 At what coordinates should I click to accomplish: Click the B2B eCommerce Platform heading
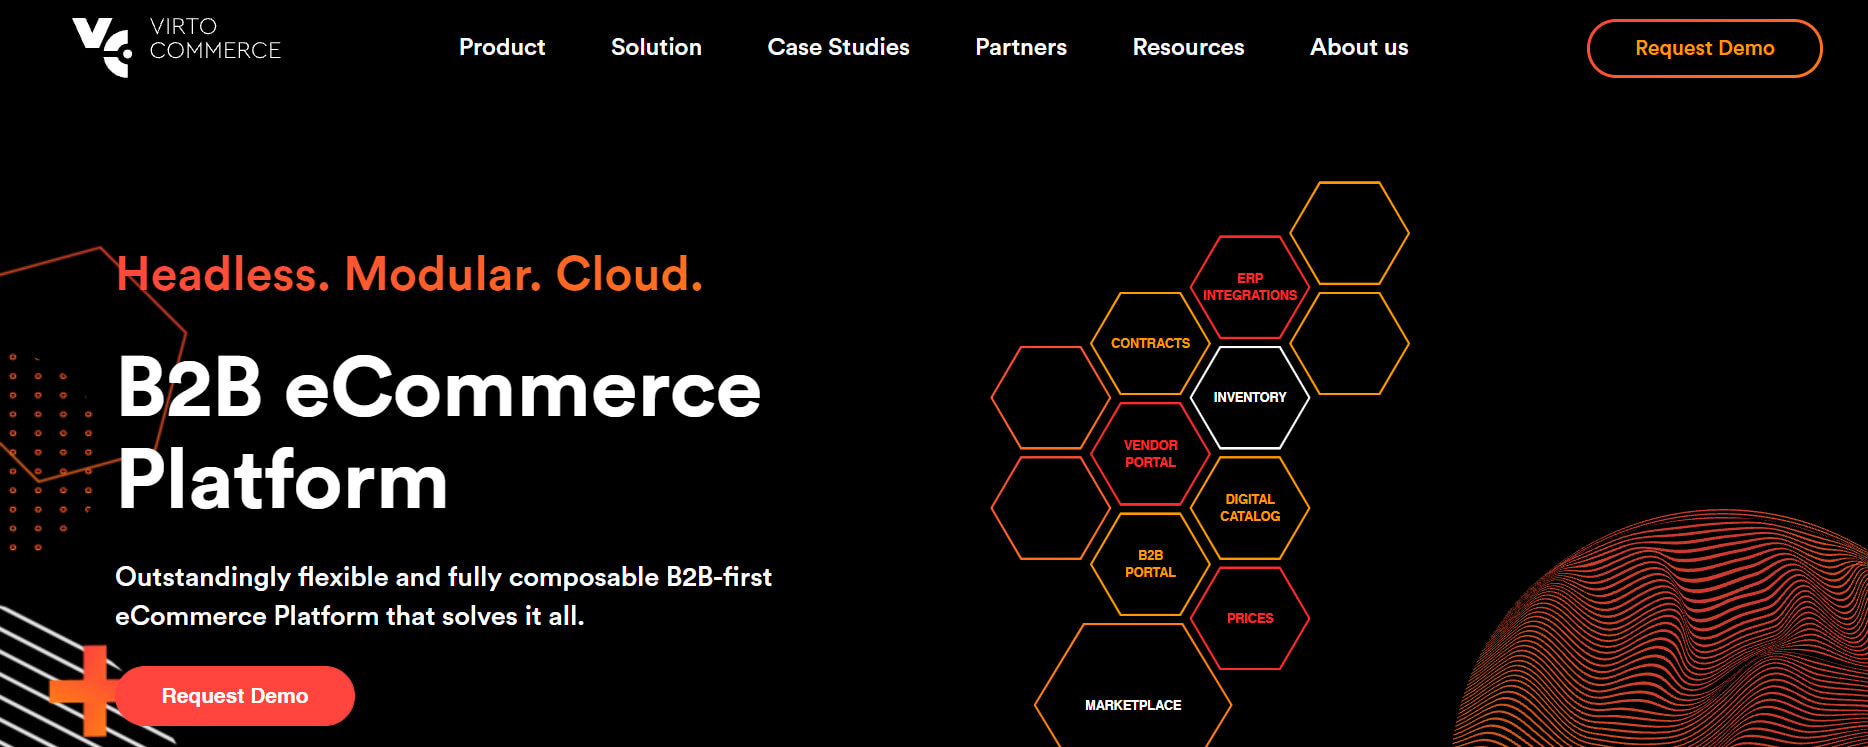coord(438,434)
